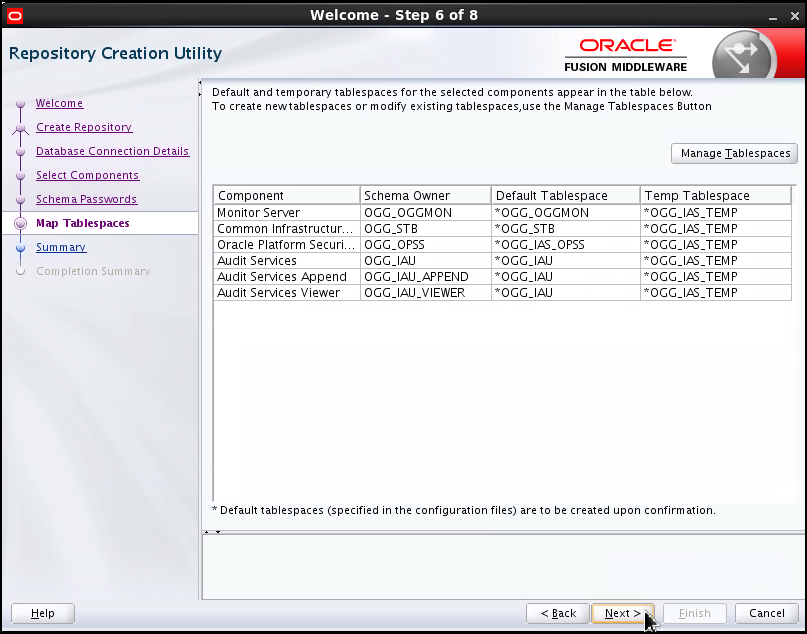
Task: Open default tablespace dropdown *OGG_STB
Action: point(566,228)
